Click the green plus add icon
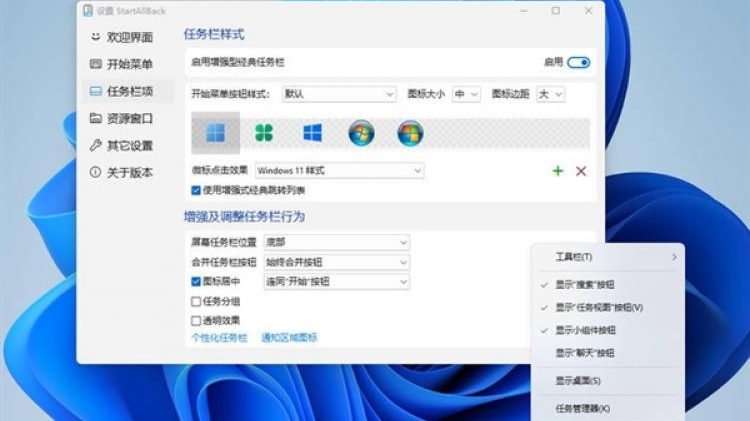 coord(558,171)
